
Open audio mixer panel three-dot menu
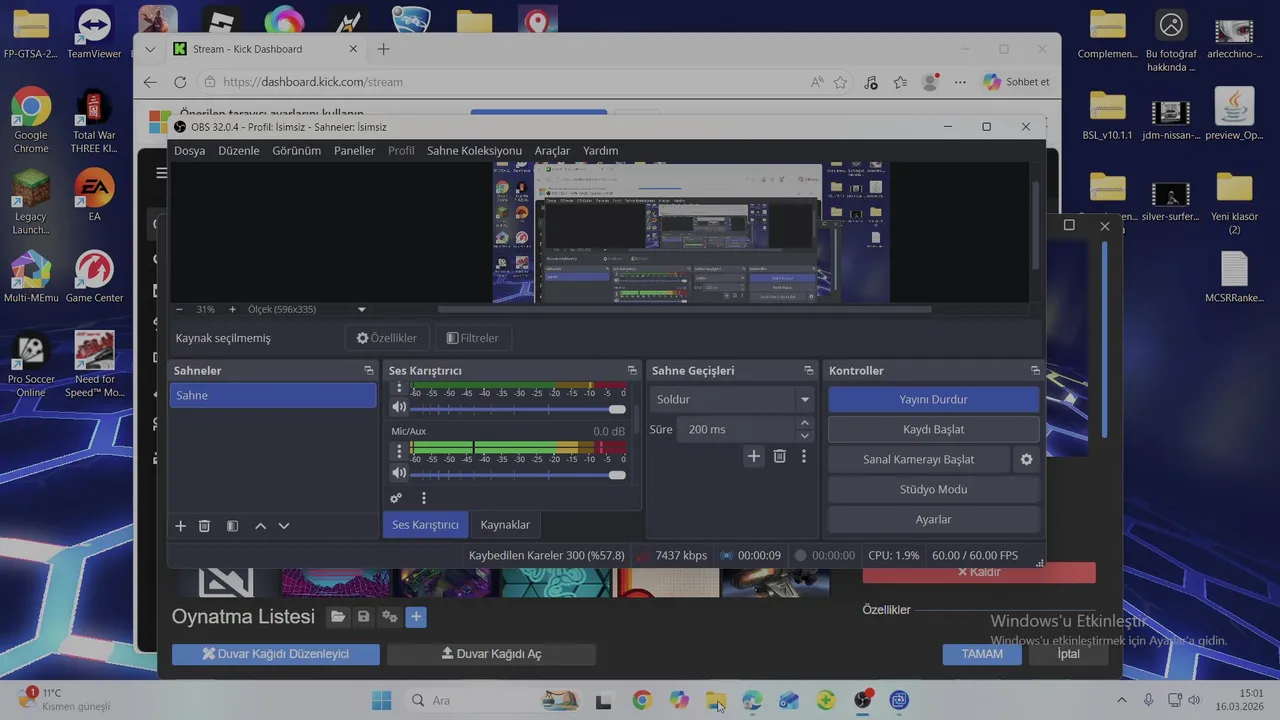[424, 498]
